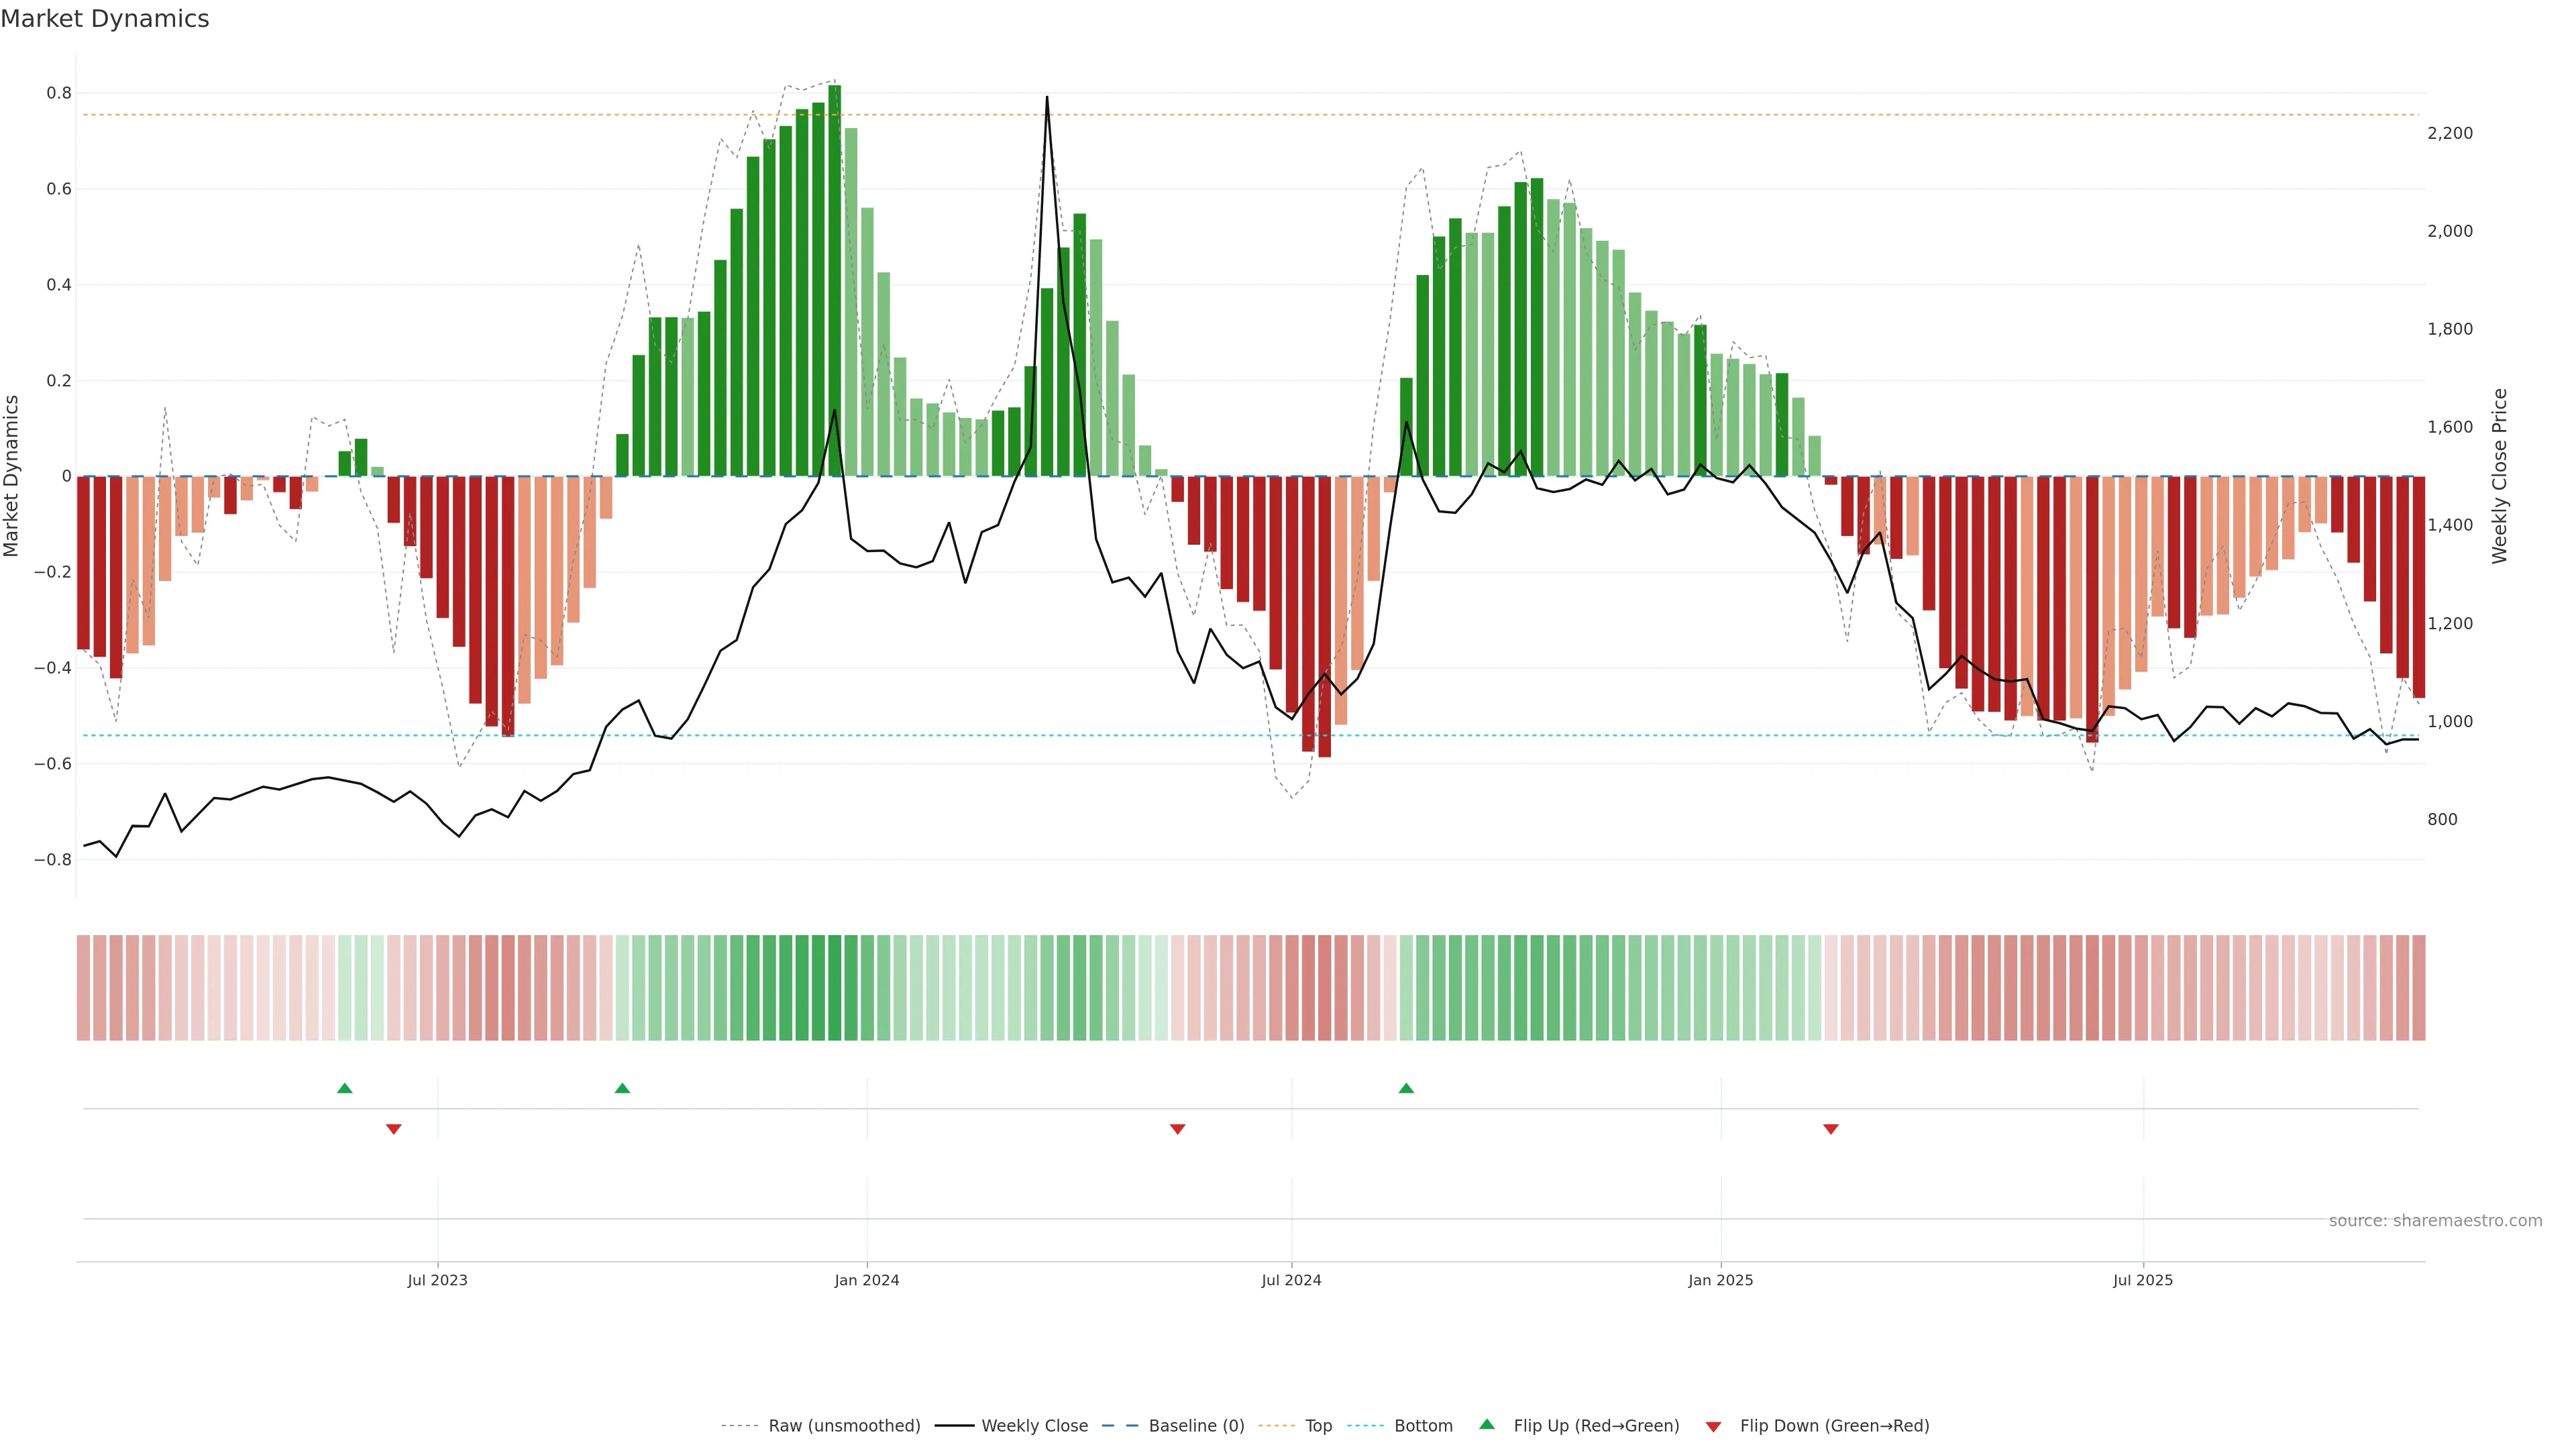Image resolution: width=2576 pixels, height=1449 pixels.
Task: Toggle the Baseline (0) legend entry
Action: click(1196, 1426)
